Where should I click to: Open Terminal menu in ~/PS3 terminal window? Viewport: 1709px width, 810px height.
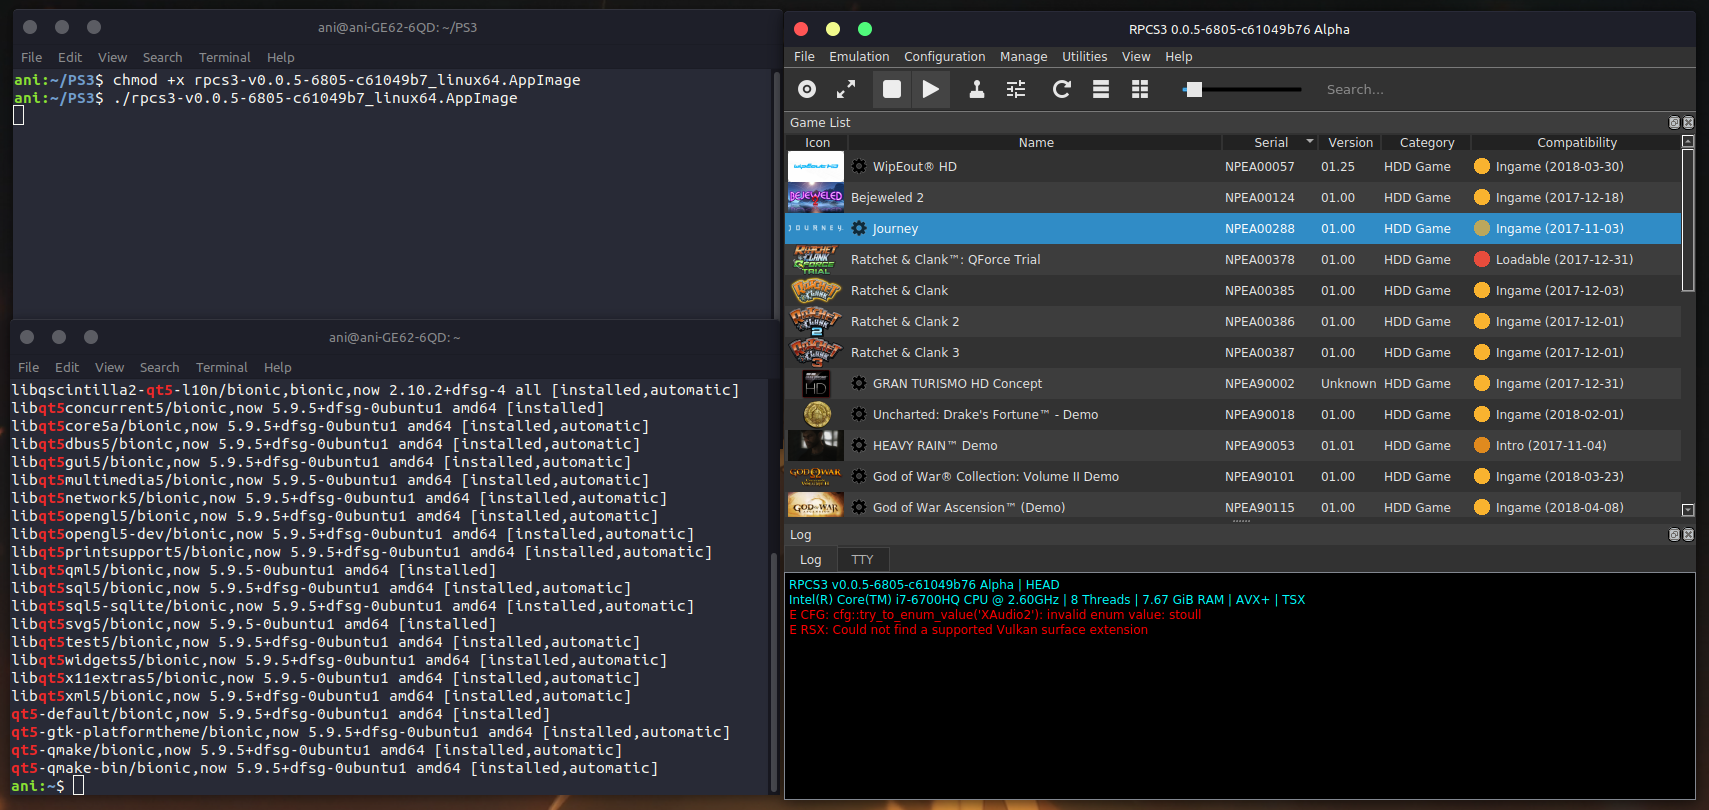coord(224,58)
